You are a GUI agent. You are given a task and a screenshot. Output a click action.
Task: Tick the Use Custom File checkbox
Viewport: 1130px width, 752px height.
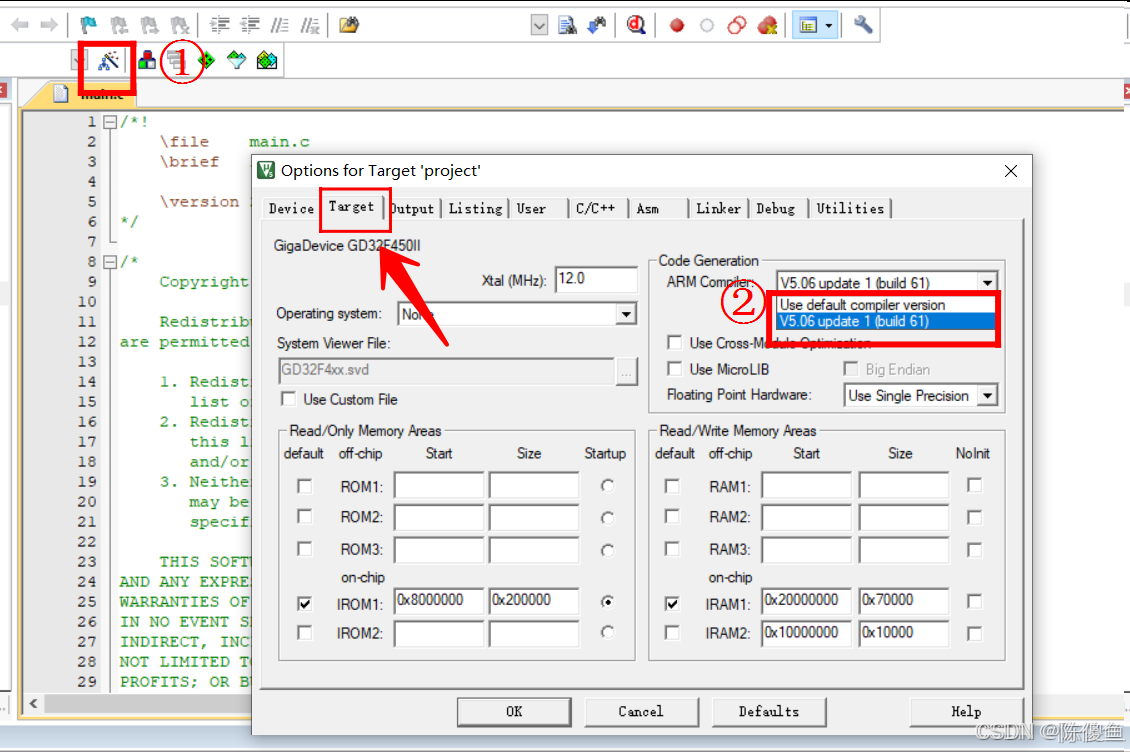[x=288, y=399]
